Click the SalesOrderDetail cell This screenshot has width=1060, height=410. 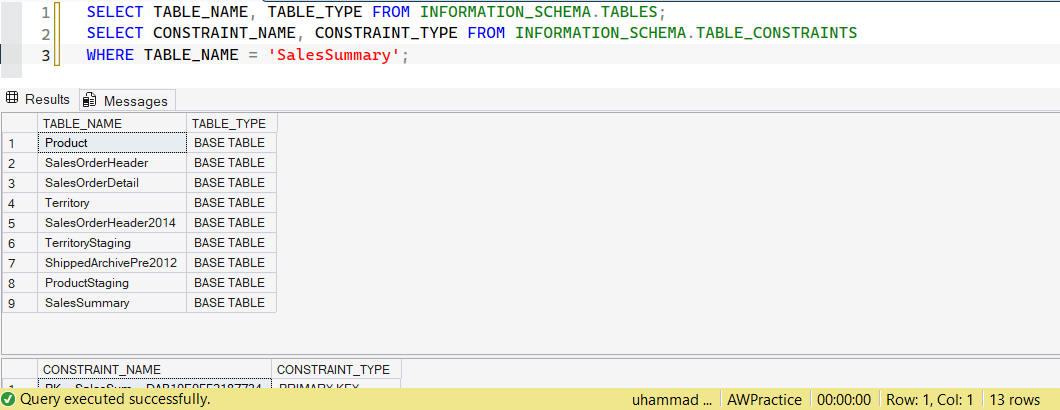click(x=112, y=183)
